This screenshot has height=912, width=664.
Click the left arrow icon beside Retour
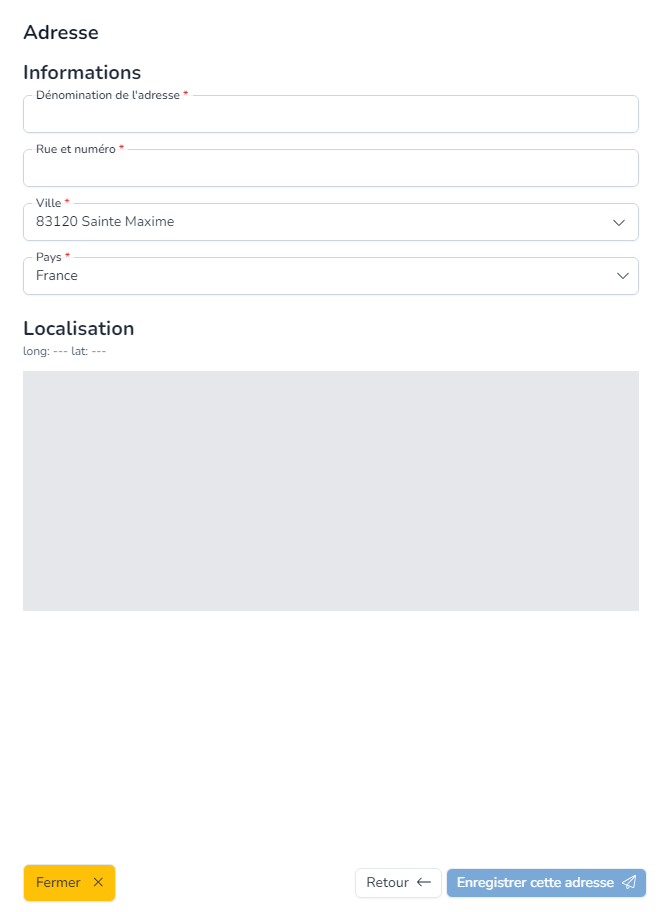coord(424,882)
